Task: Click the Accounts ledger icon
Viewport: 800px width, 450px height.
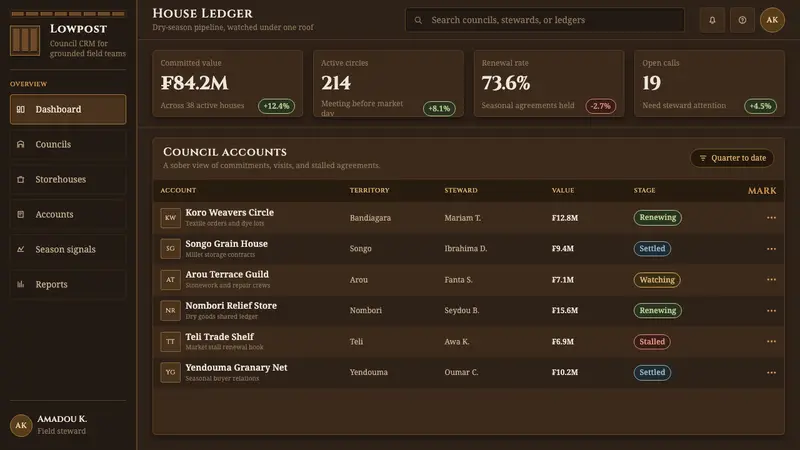Action: tap(21, 214)
